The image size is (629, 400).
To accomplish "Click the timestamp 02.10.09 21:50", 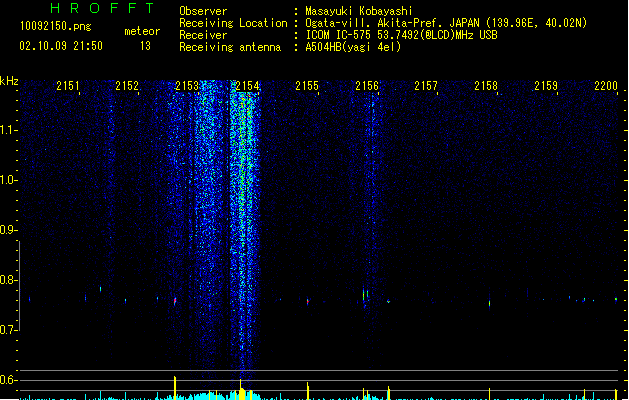I will [61, 46].
